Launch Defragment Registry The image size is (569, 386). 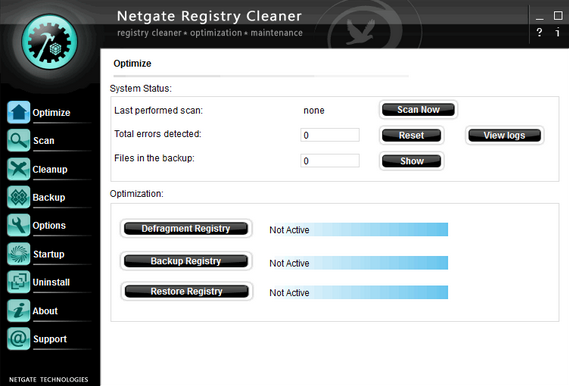186,229
